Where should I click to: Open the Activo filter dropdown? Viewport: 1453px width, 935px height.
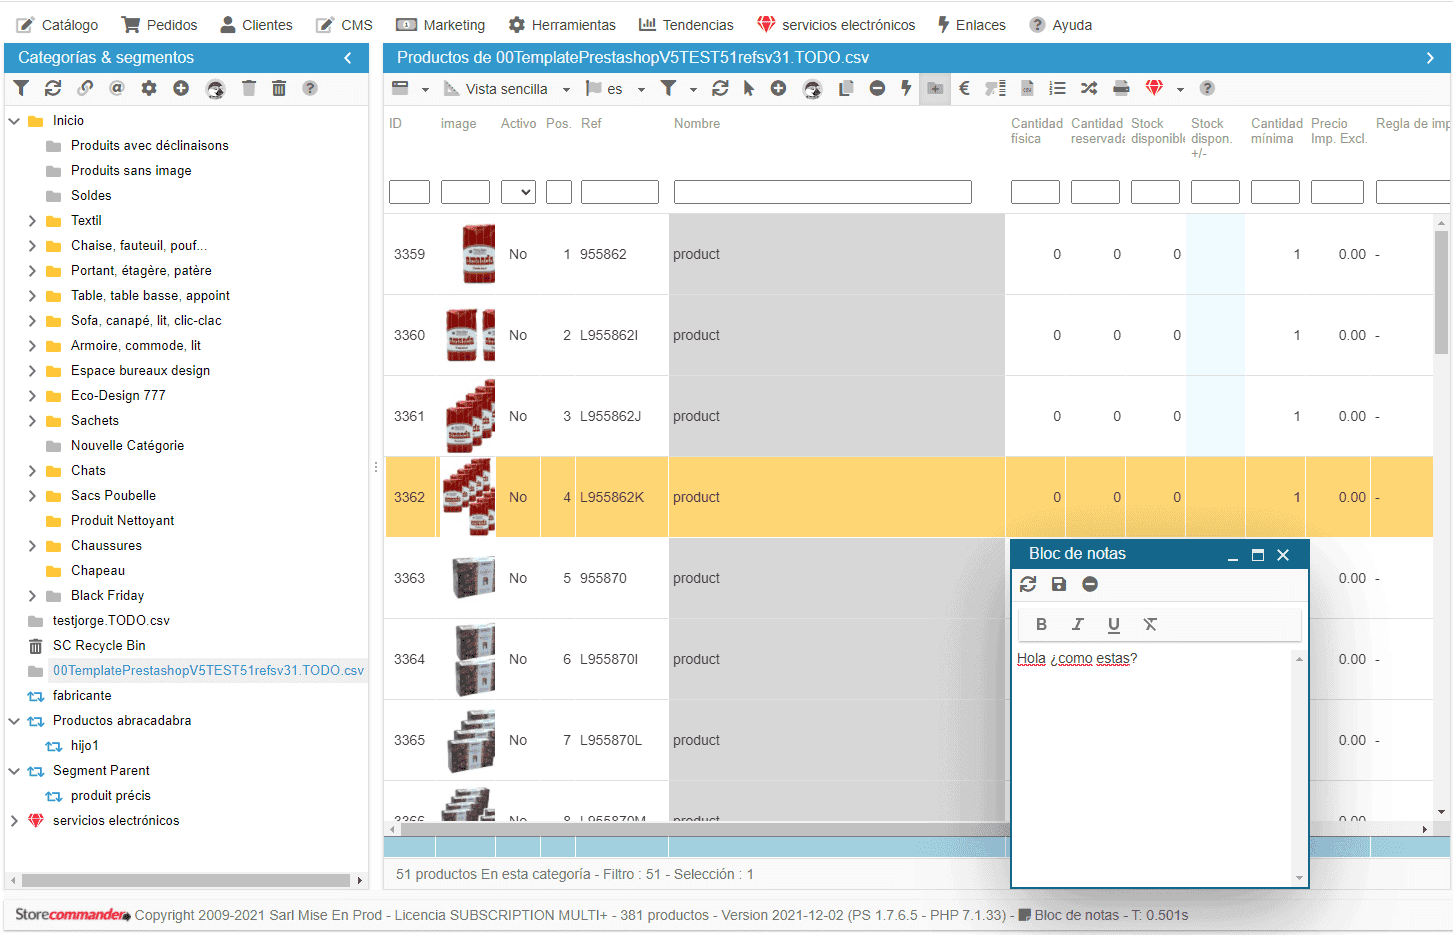tap(518, 192)
